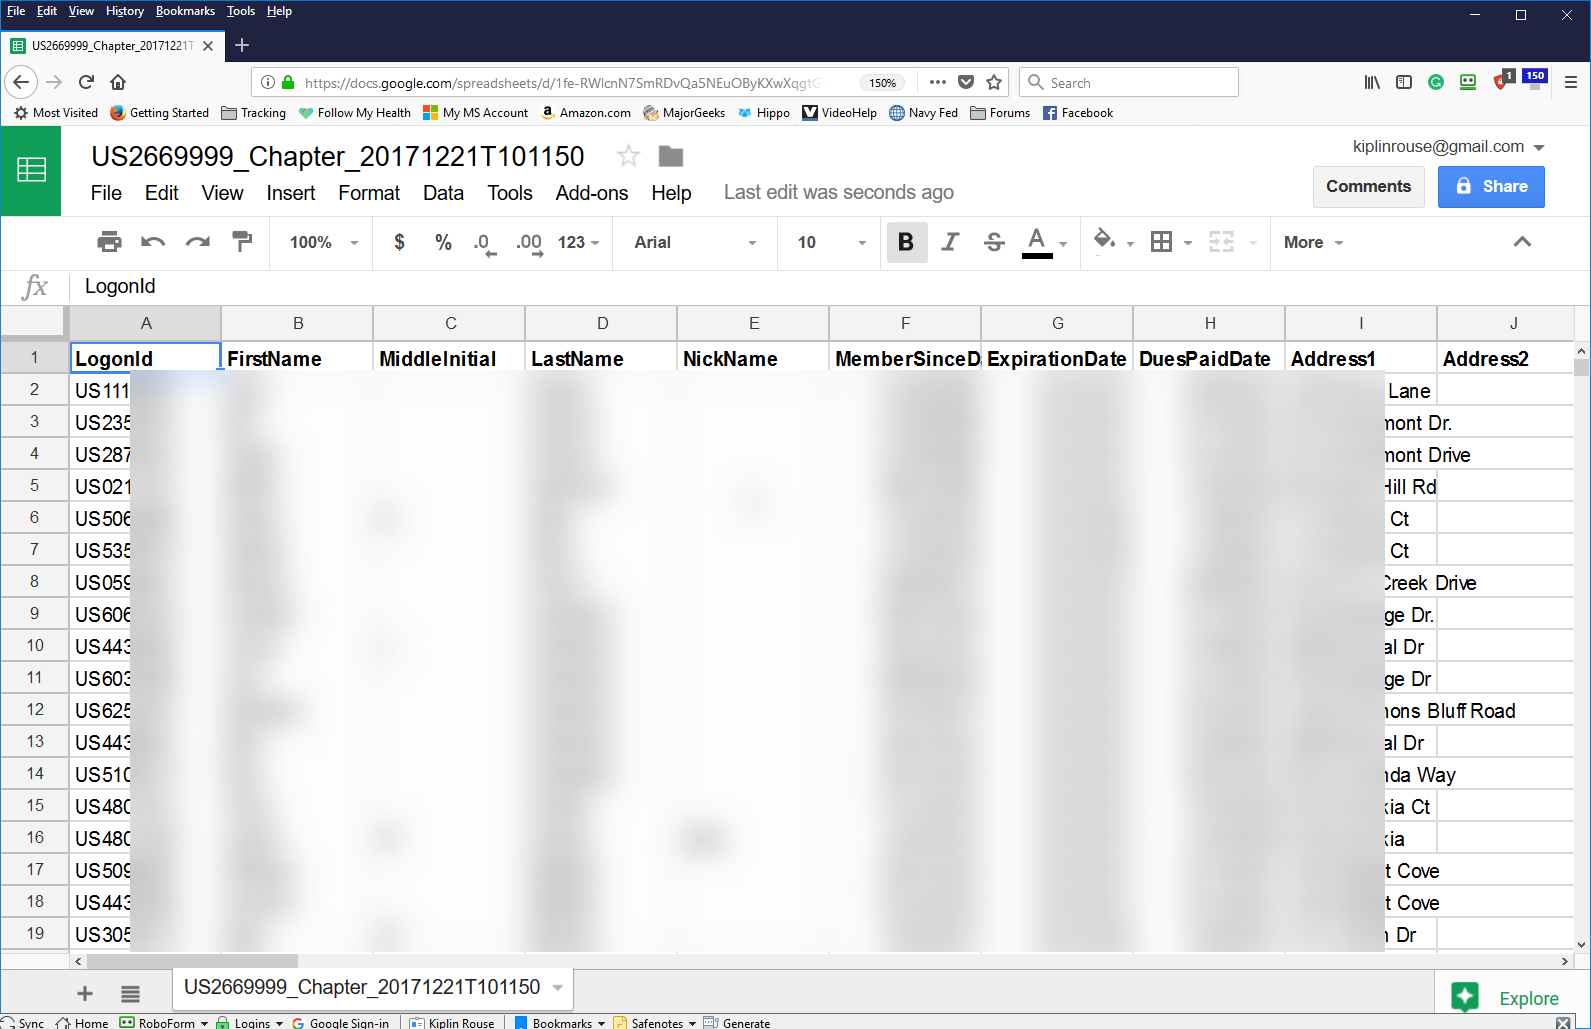Open the Add-ons menu
This screenshot has height=1029, width=1591.
pyautogui.click(x=592, y=193)
